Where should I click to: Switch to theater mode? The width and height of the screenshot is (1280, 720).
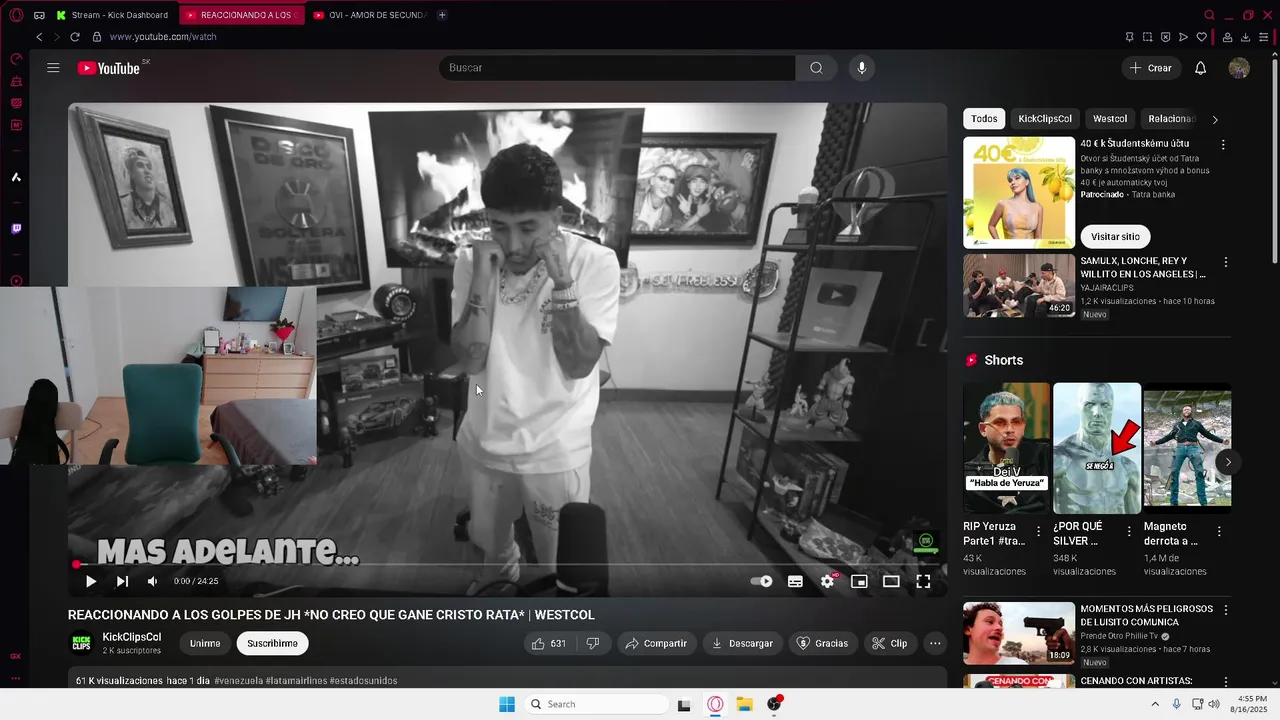(891, 581)
